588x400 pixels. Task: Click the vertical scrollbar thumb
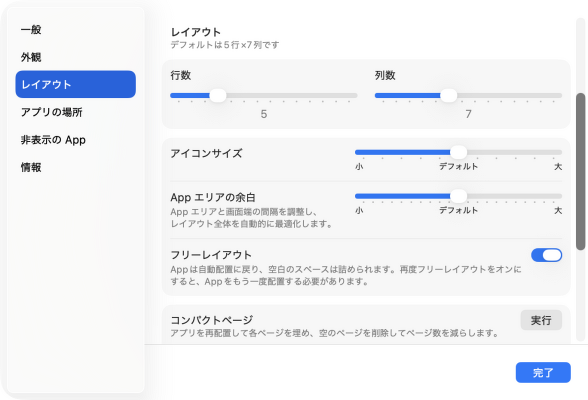click(580, 171)
